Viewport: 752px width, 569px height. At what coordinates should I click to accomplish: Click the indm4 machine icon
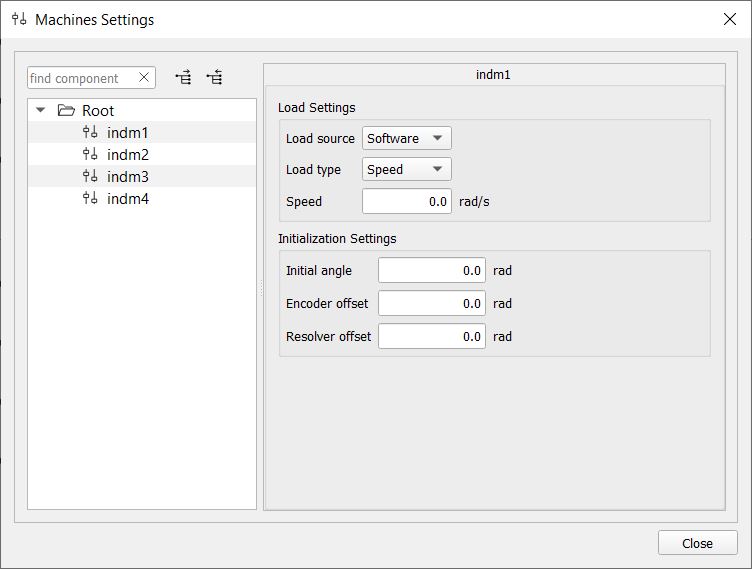pyautogui.click(x=90, y=199)
